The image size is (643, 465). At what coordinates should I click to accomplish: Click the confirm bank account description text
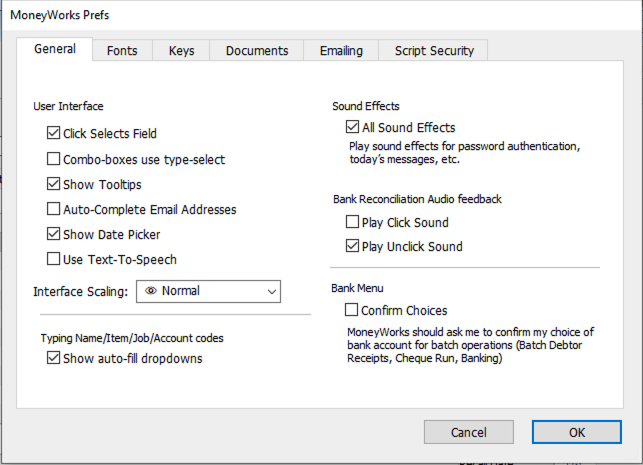(470, 345)
